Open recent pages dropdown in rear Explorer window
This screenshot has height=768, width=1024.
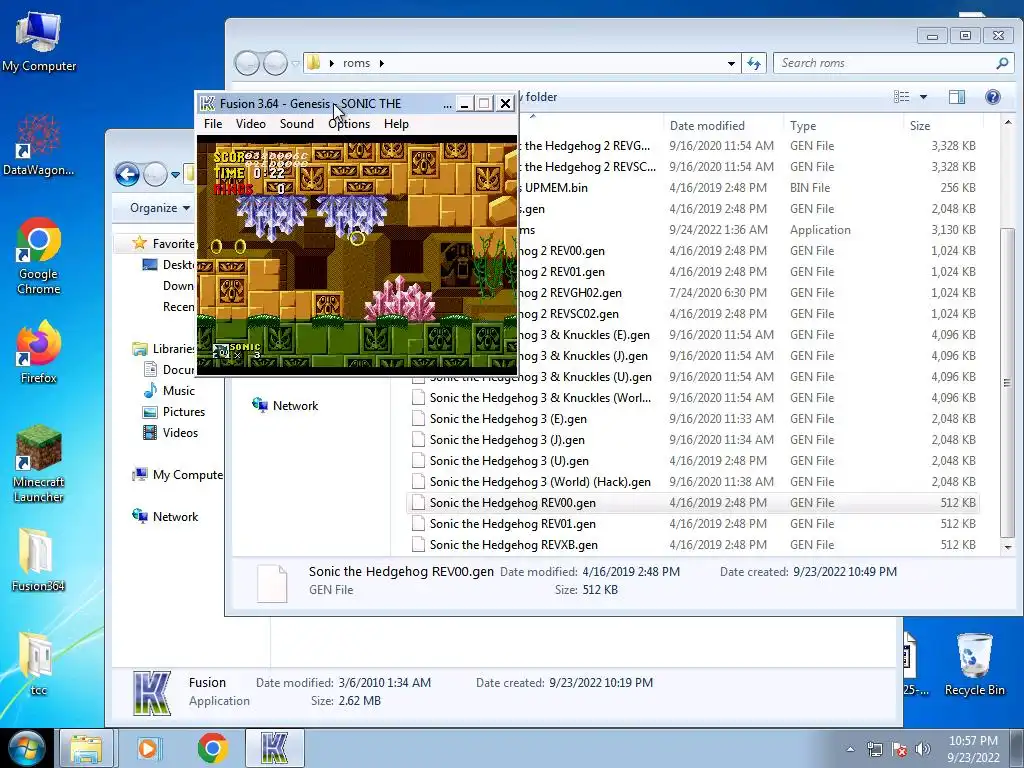[x=175, y=175]
